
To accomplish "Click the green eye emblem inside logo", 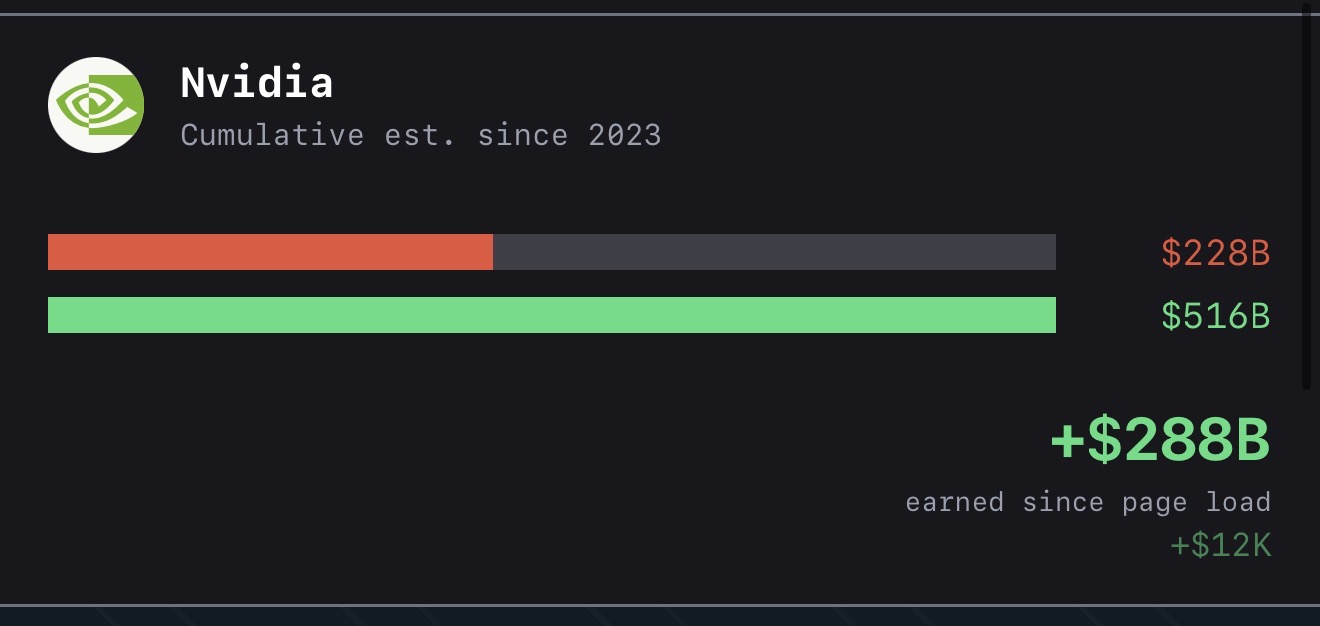I will click(97, 104).
